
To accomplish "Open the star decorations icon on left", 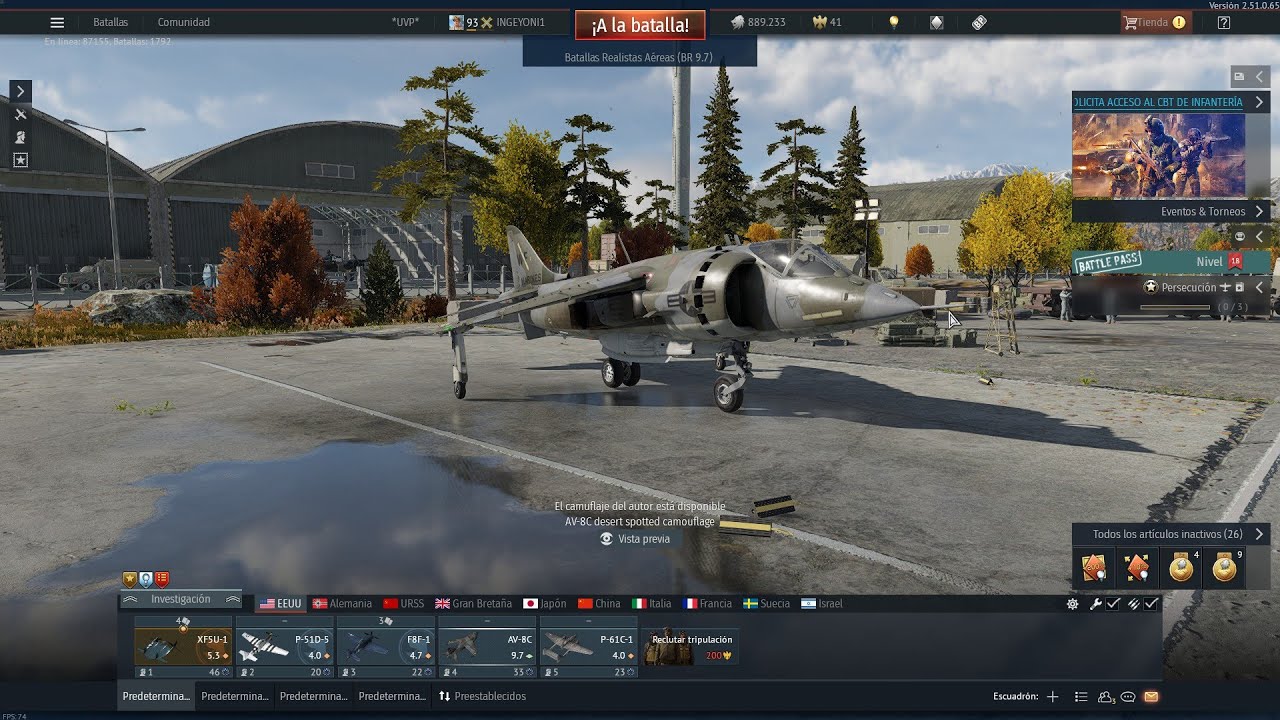I will (x=20, y=160).
